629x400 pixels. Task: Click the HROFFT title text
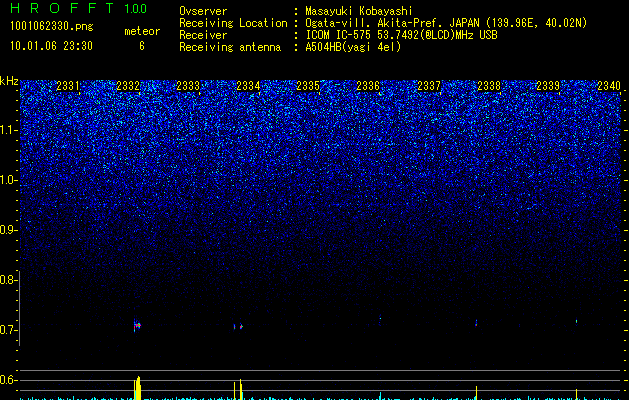tap(62, 8)
